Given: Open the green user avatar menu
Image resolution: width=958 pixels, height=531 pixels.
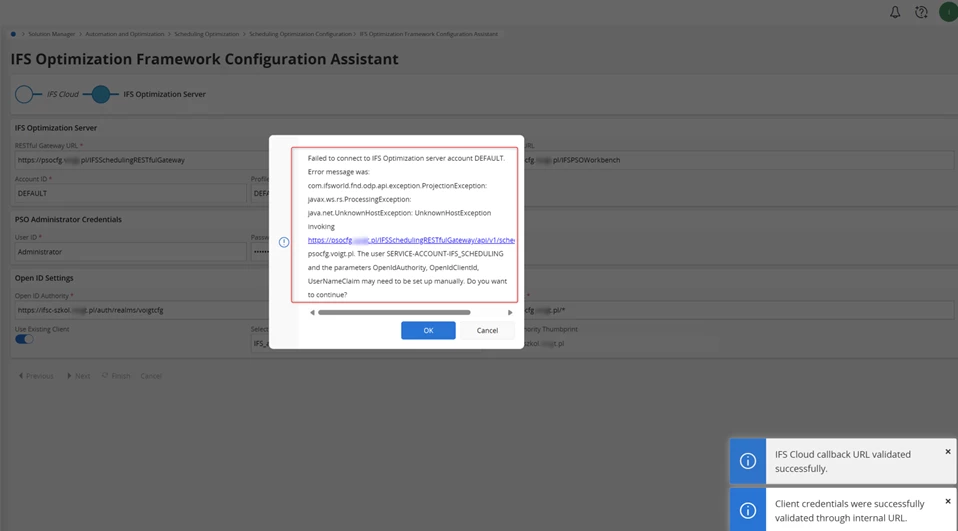Looking at the screenshot, I should coord(948,12).
